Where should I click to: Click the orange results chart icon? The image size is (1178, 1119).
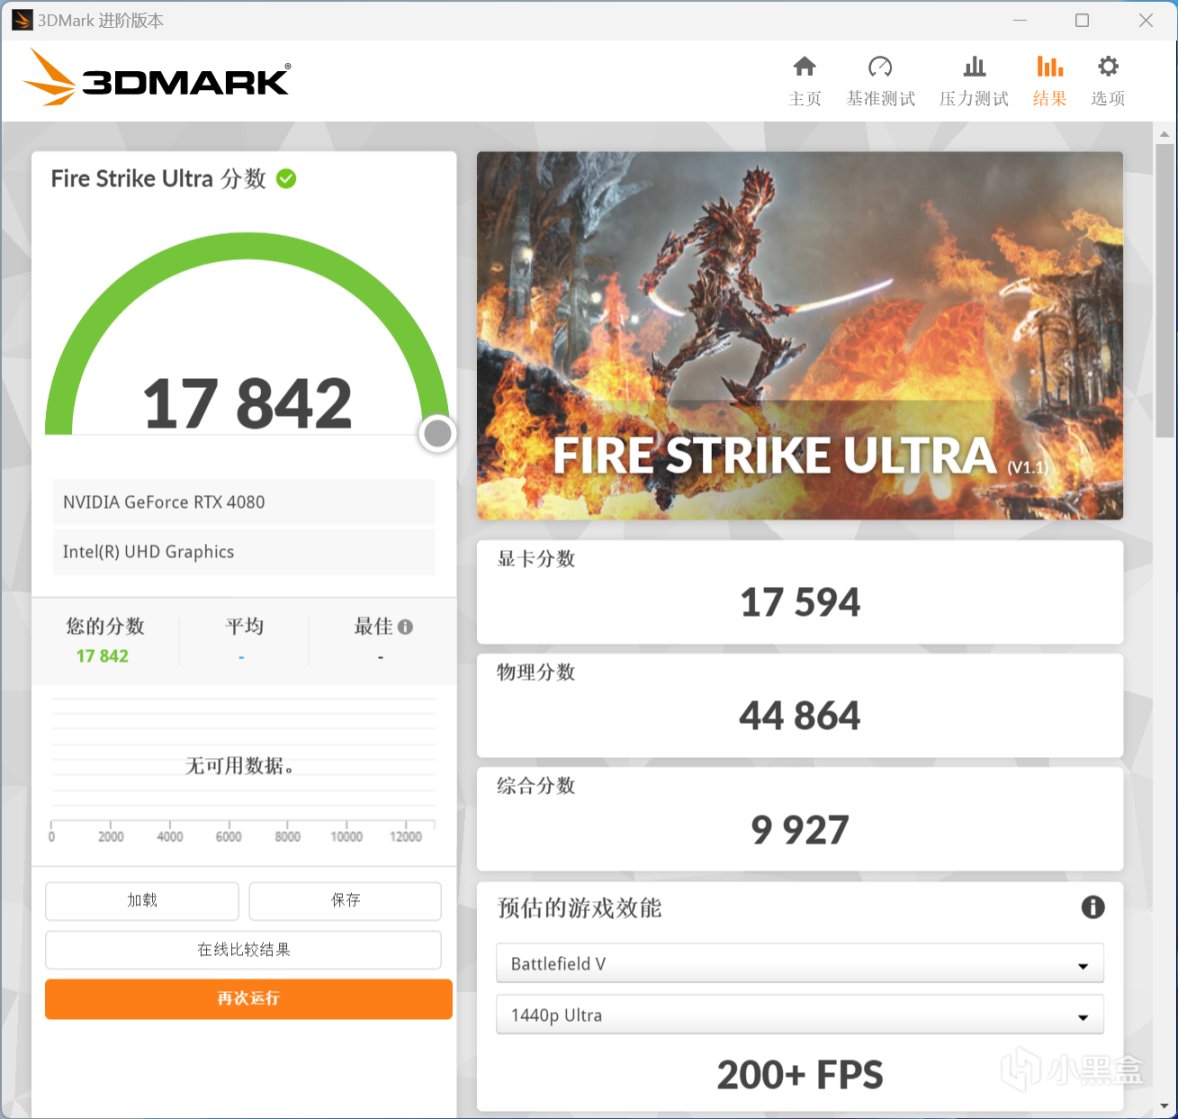1050,67
